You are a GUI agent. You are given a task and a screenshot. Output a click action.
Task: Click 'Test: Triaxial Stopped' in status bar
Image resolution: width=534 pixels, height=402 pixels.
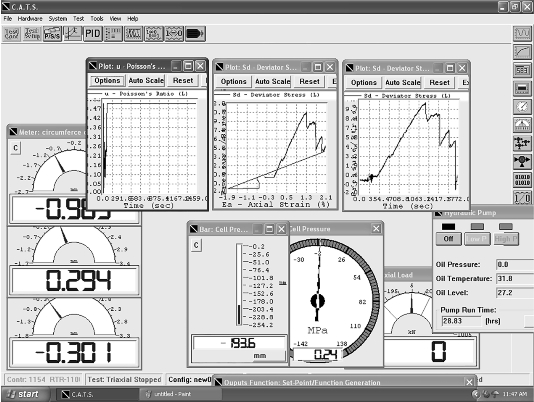pos(124,380)
